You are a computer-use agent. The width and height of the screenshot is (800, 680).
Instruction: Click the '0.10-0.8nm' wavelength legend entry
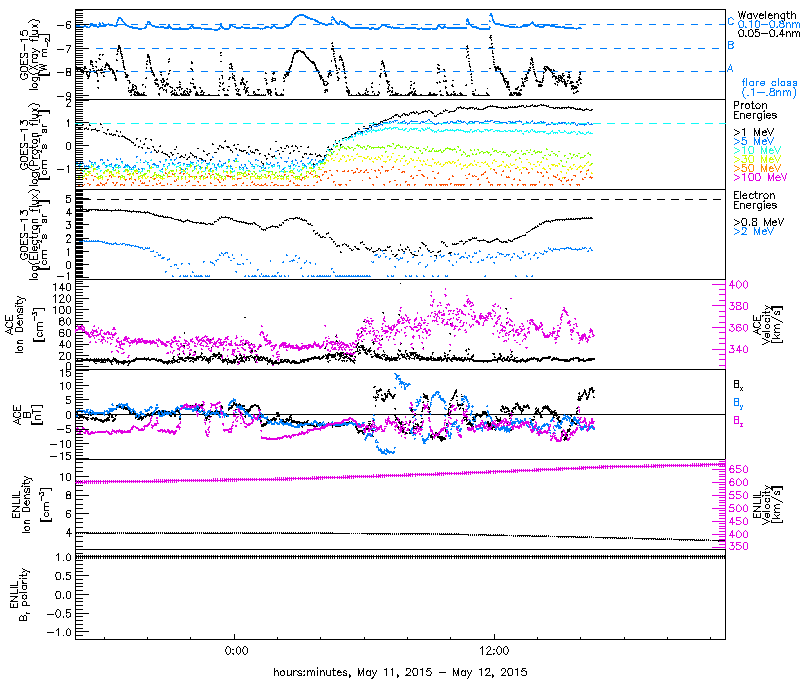(x=768, y=24)
